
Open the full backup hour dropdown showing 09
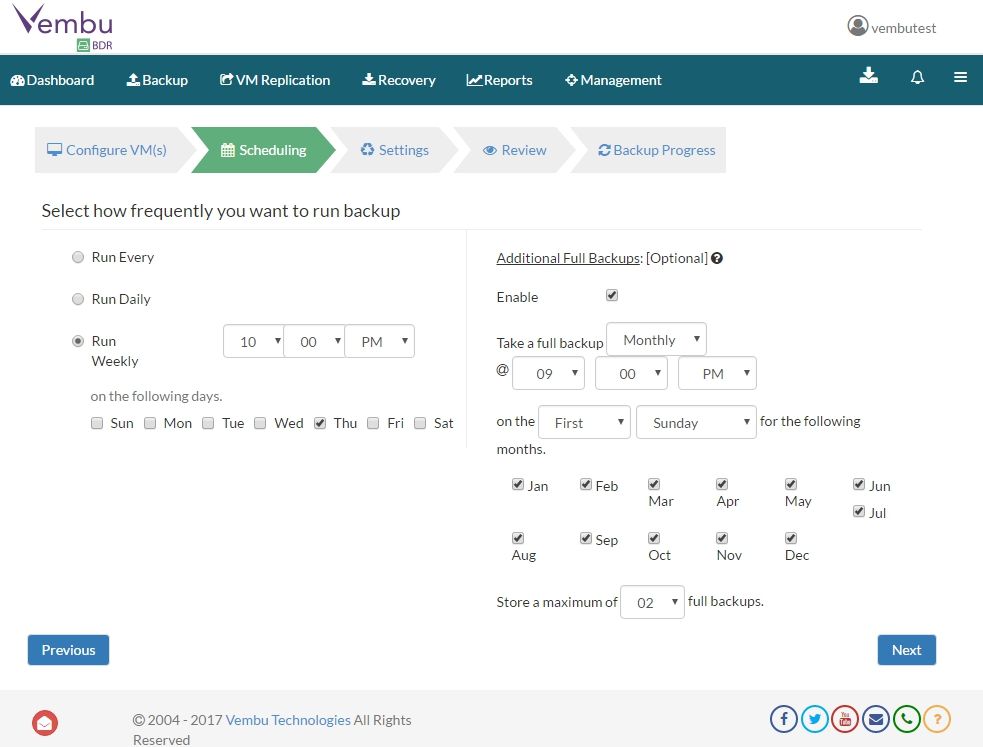pyautogui.click(x=549, y=374)
